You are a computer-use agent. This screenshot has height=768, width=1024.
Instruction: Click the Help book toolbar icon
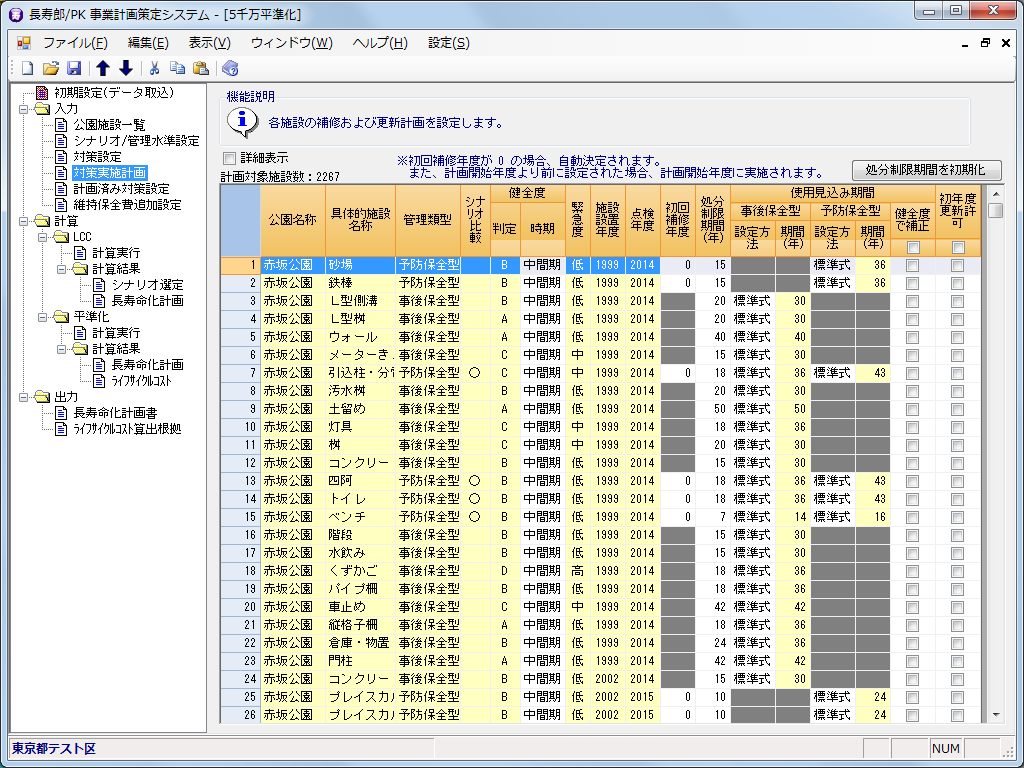230,68
